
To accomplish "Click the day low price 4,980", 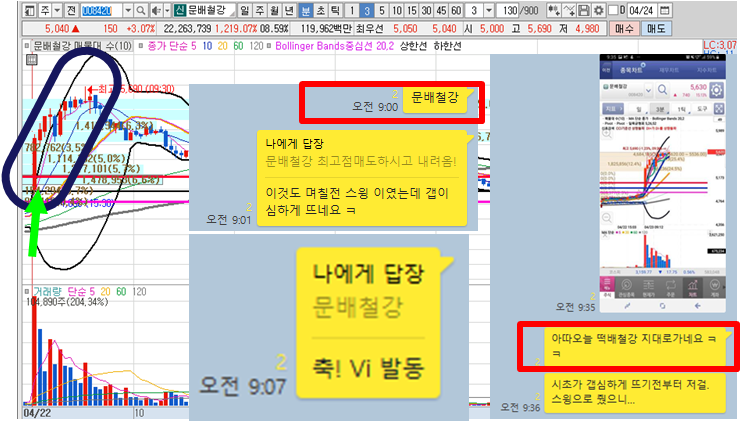I will click(587, 29).
